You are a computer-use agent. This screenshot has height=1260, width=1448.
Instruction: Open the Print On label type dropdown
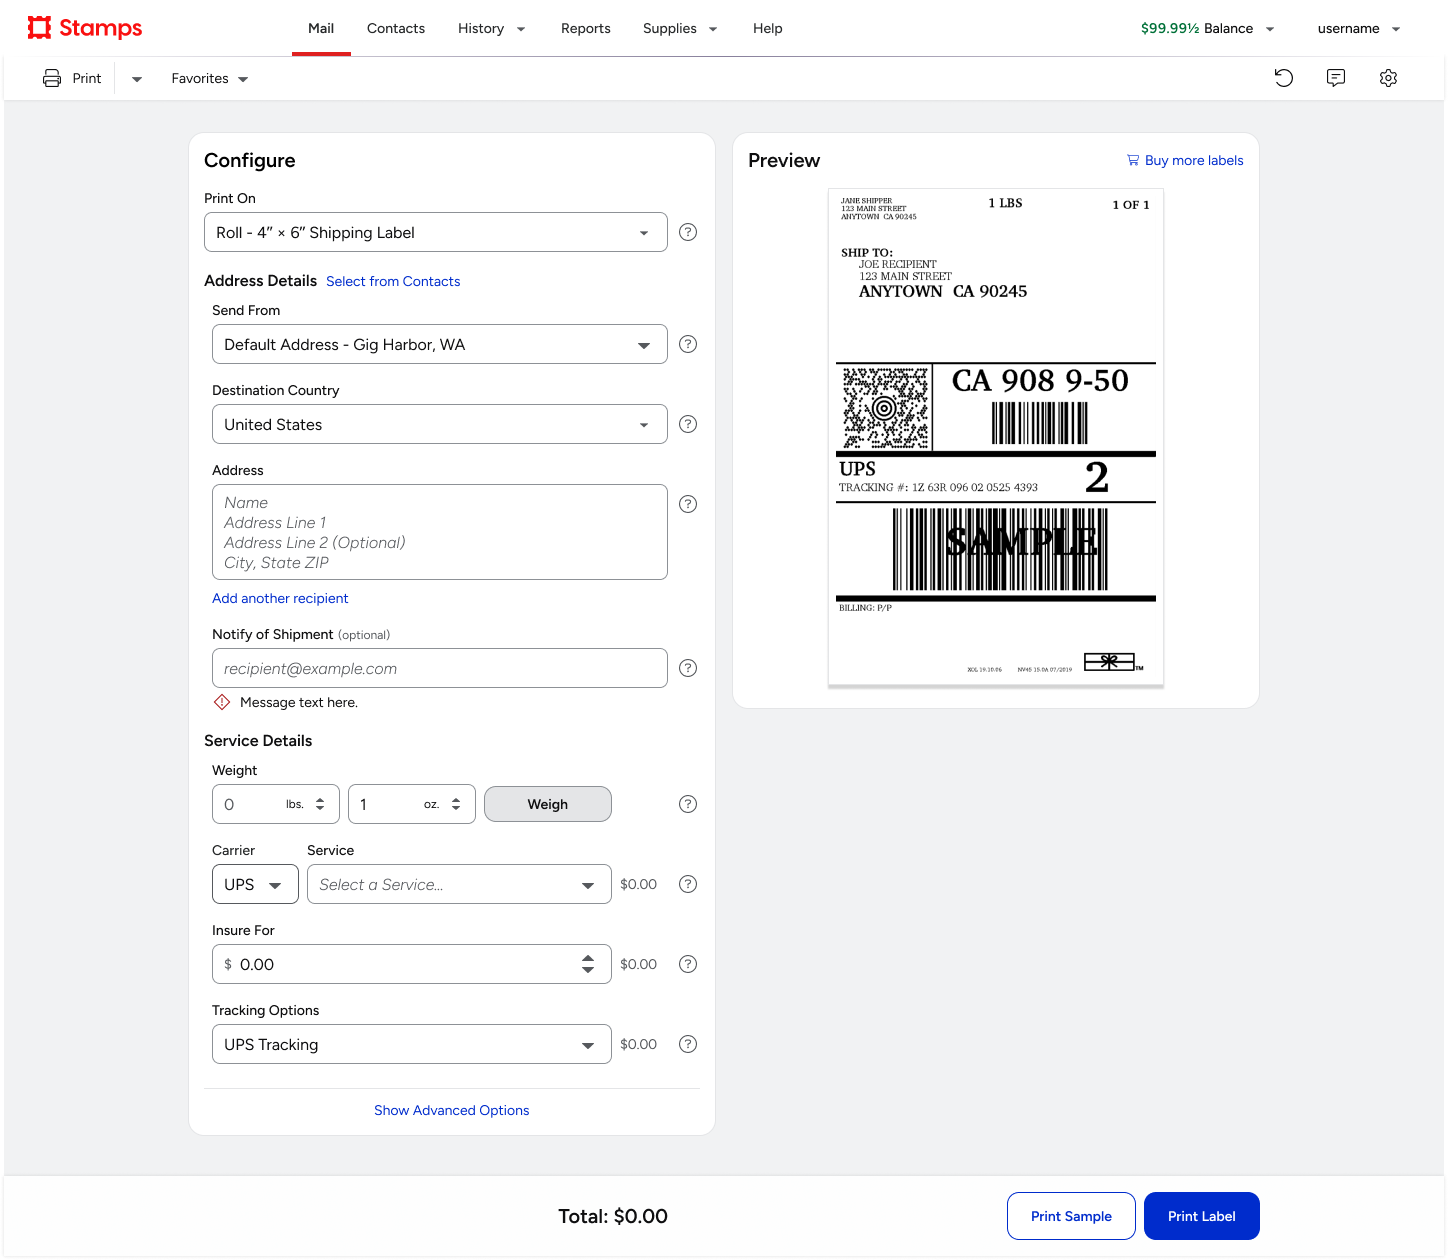point(436,232)
